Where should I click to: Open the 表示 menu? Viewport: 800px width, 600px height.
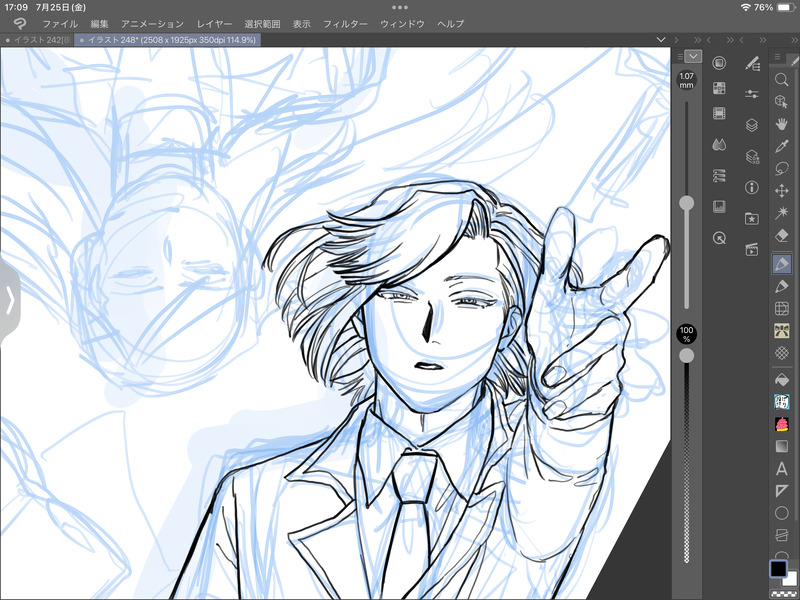[x=302, y=24]
